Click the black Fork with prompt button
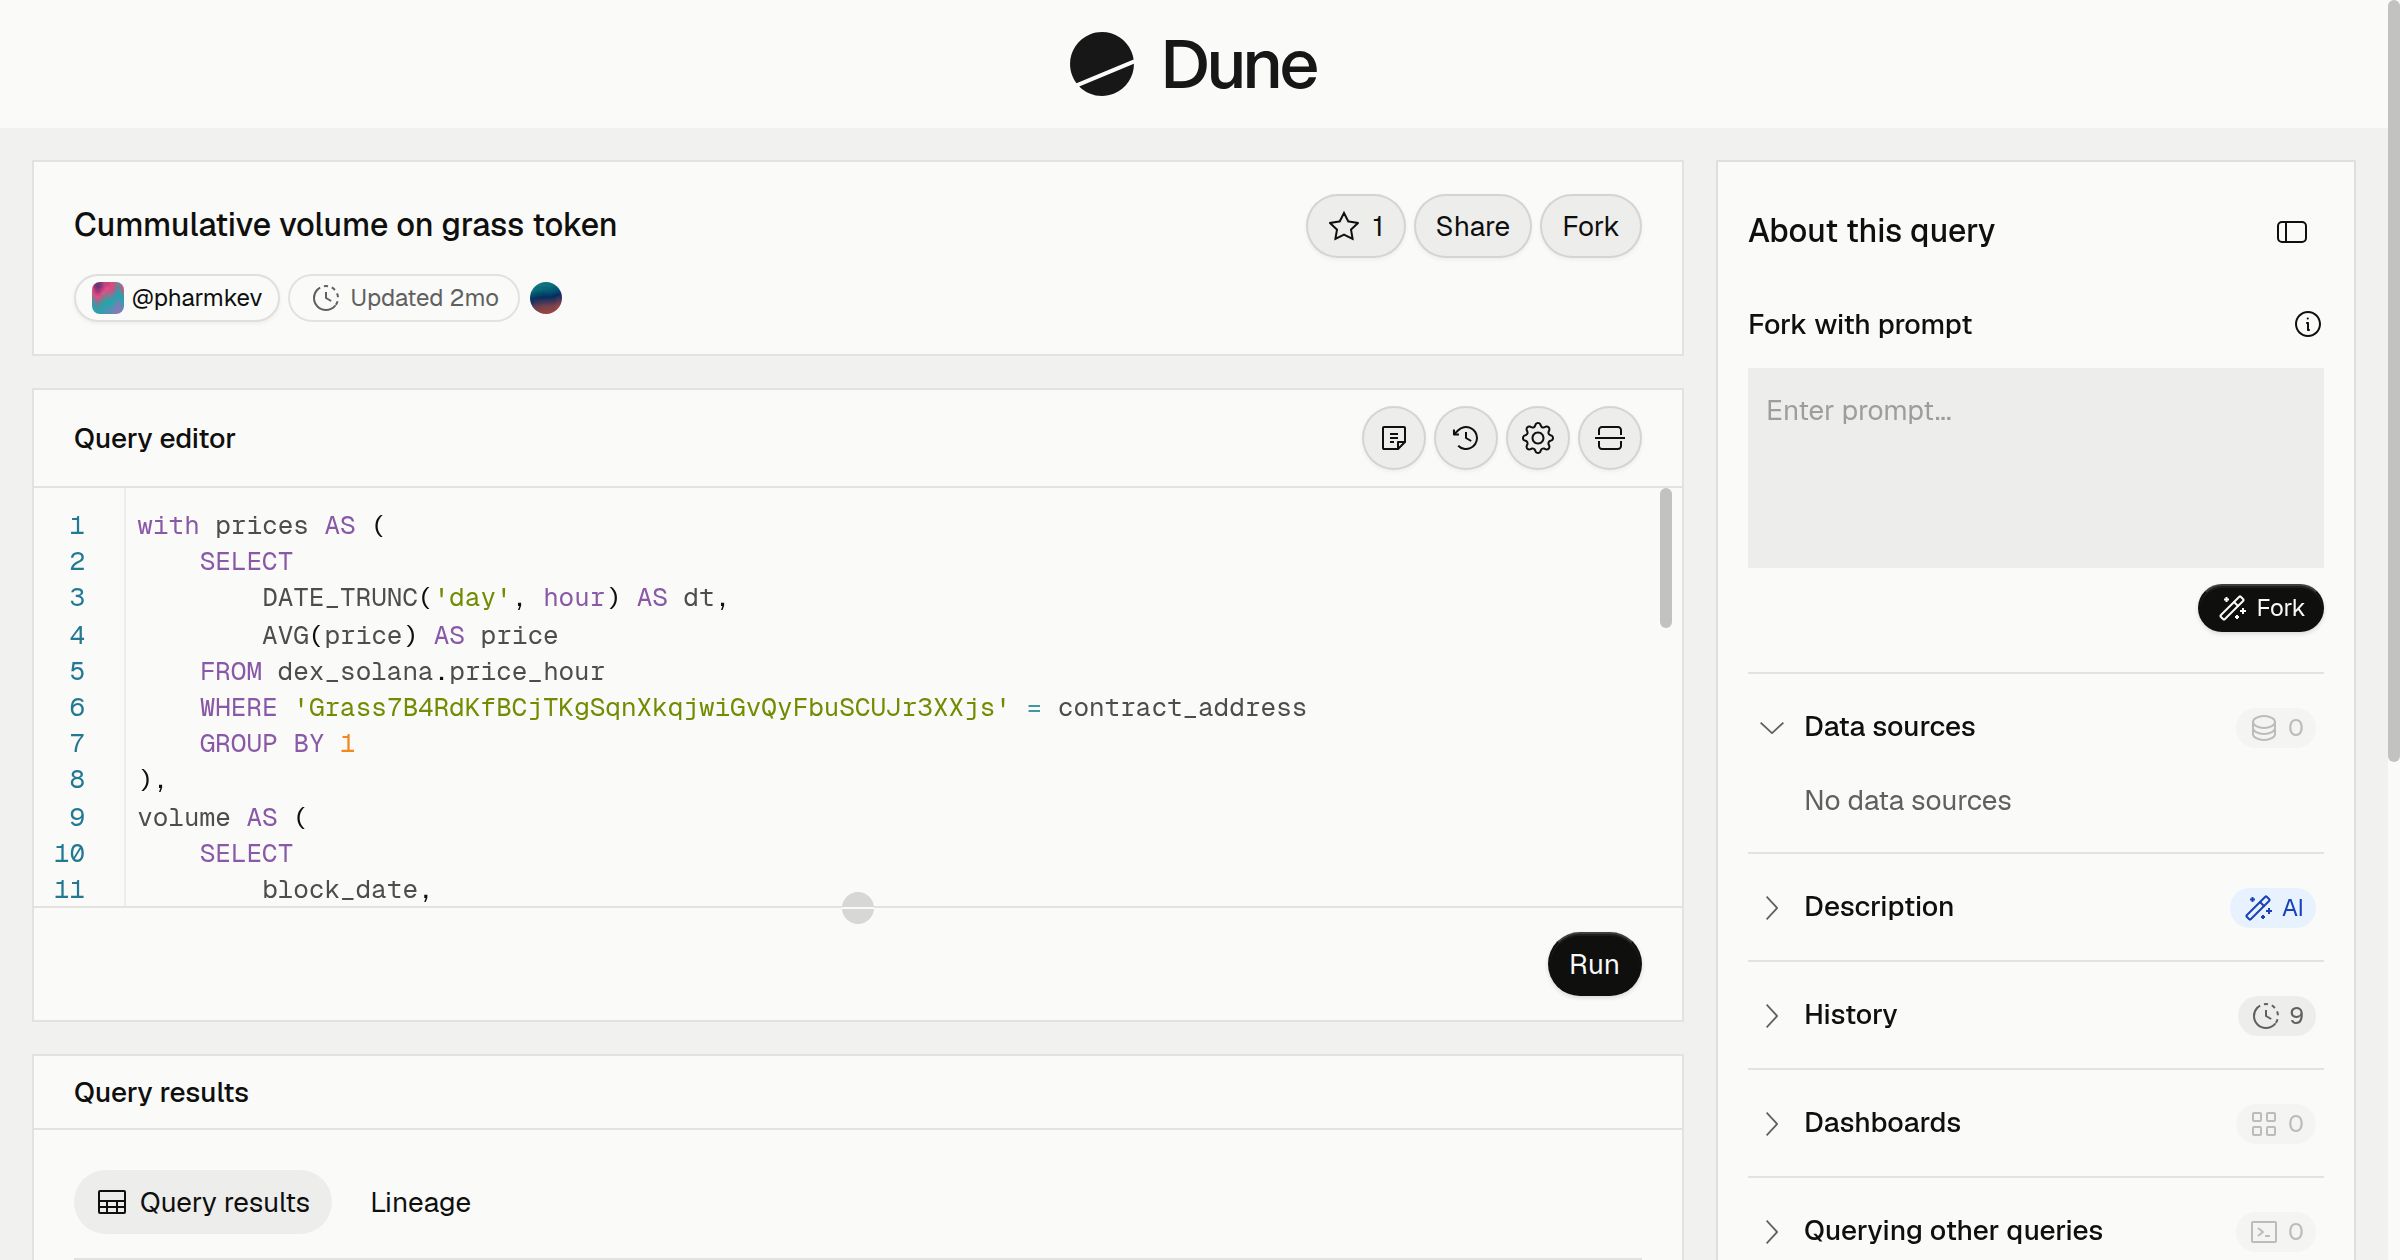 pyautogui.click(x=2260, y=608)
